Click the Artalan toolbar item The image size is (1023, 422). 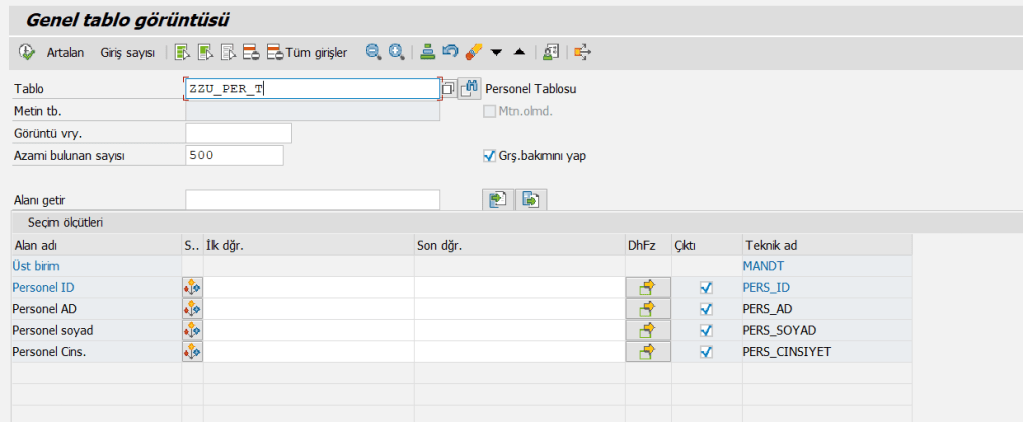point(65,52)
